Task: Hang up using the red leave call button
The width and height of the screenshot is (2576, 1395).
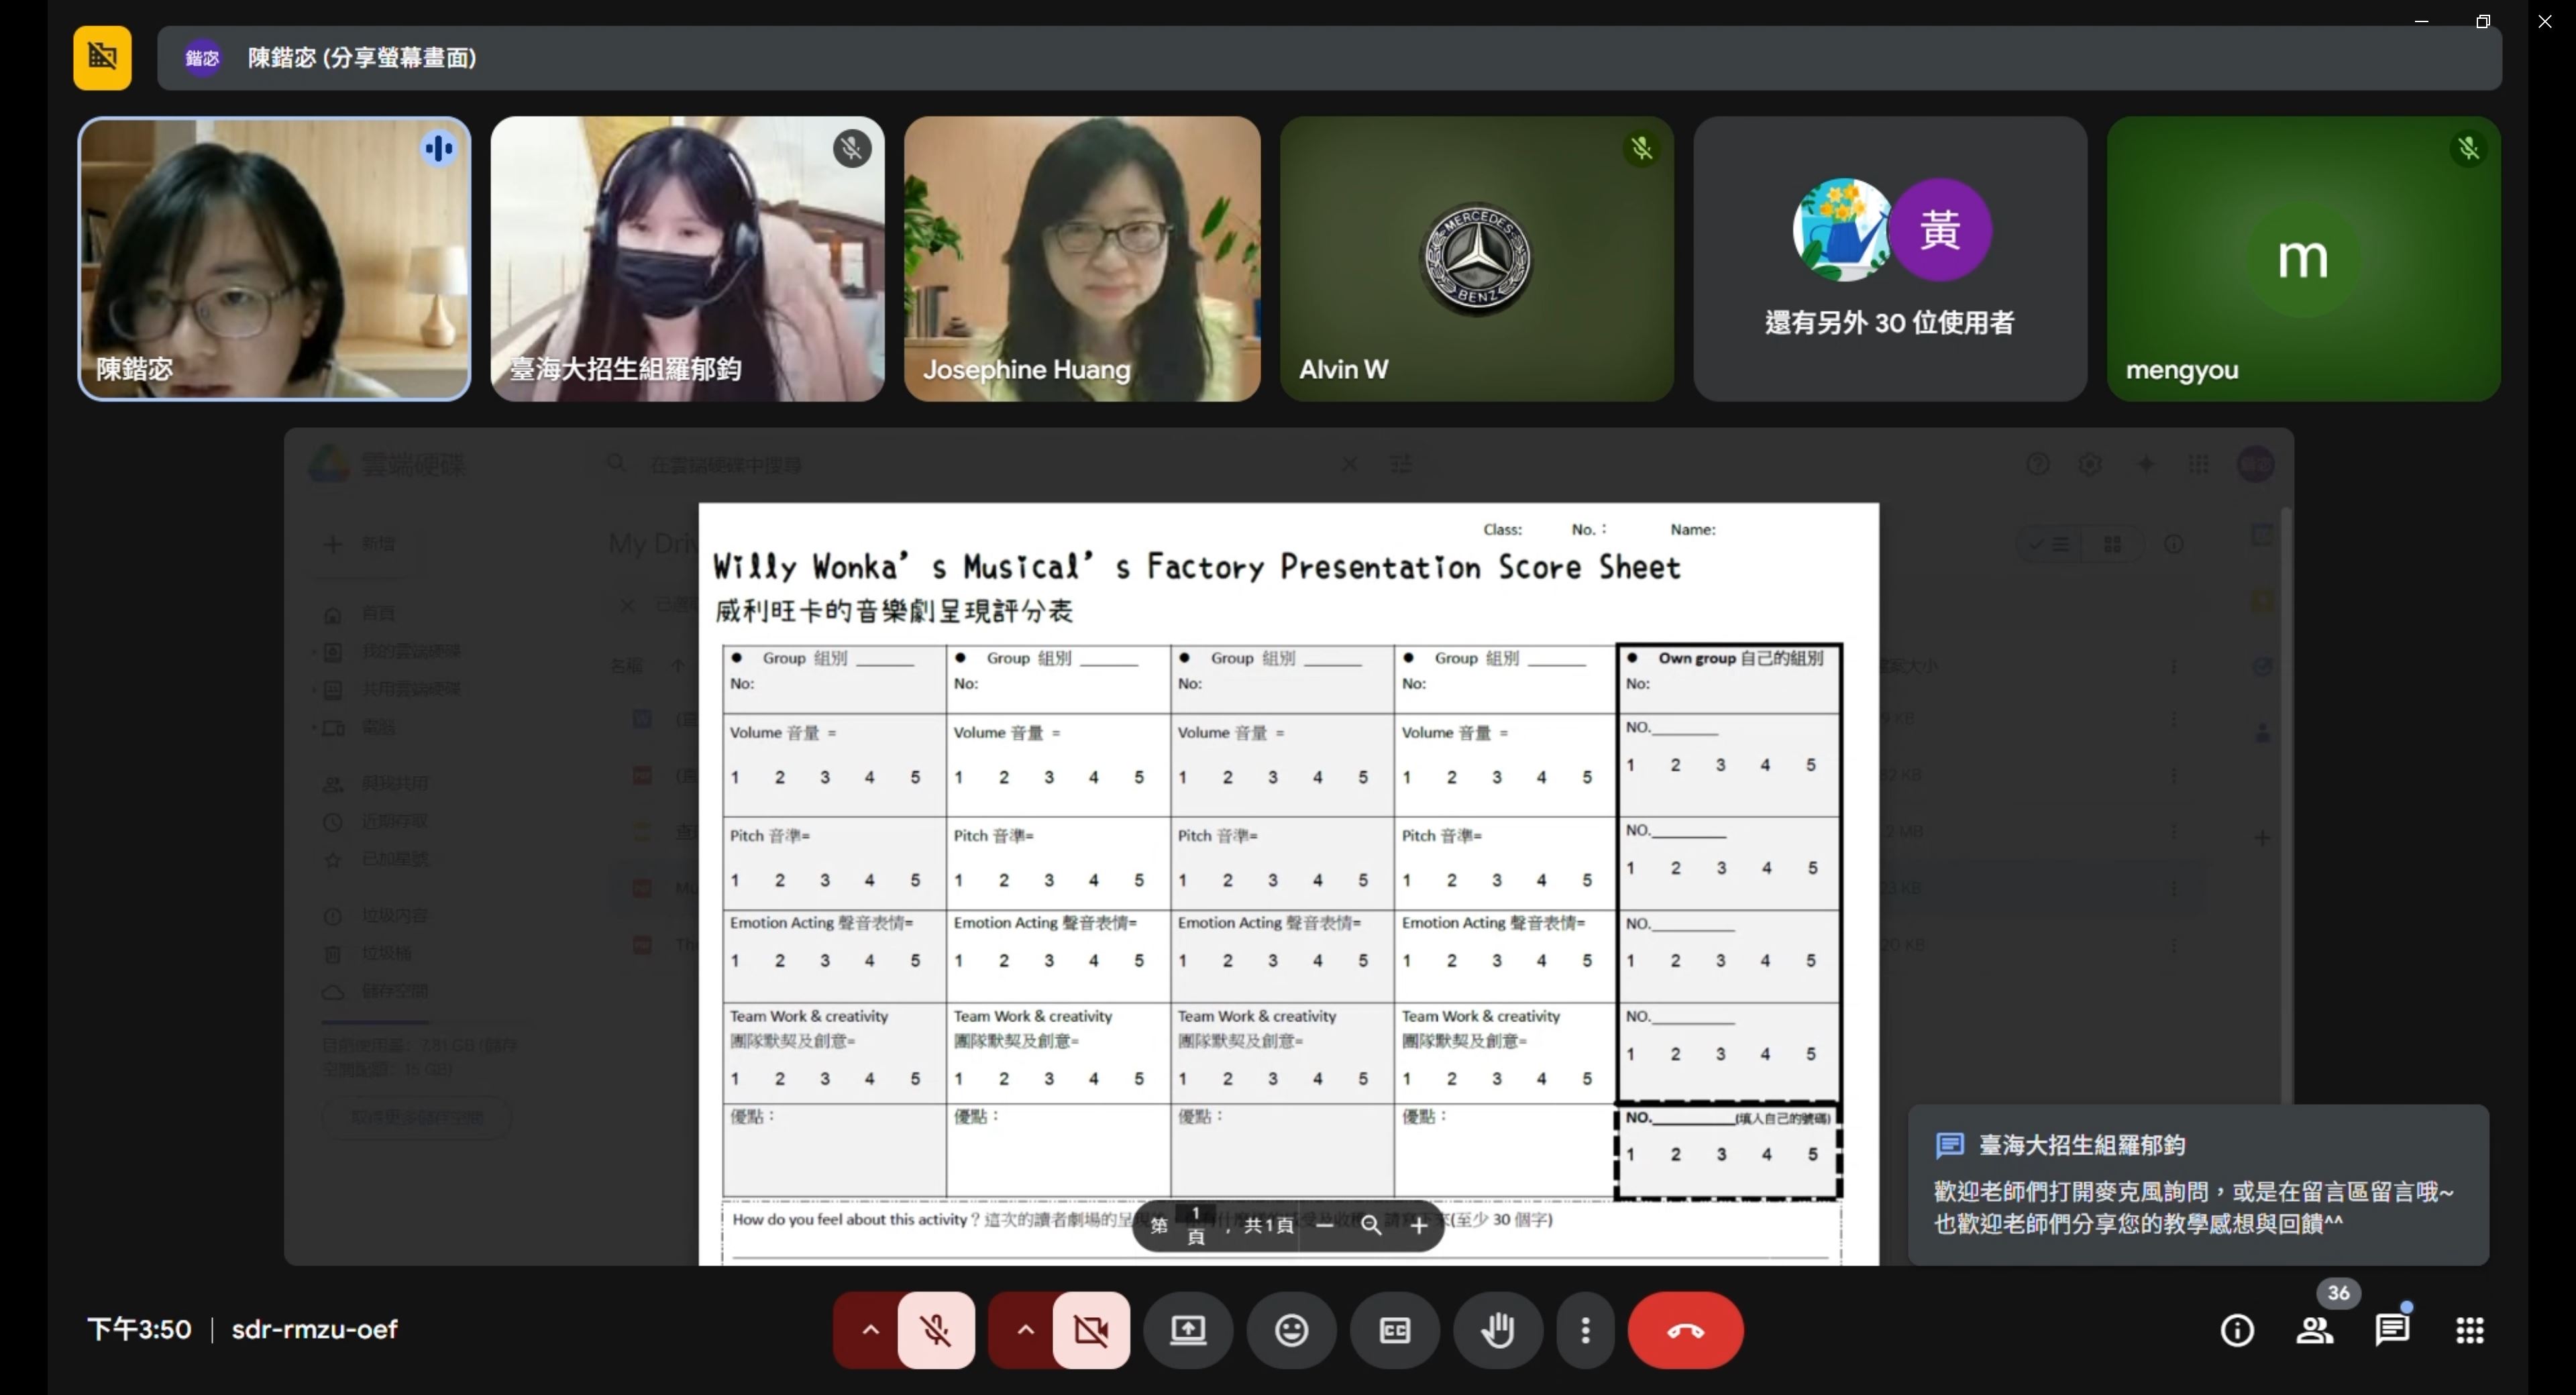Action: click(1685, 1329)
